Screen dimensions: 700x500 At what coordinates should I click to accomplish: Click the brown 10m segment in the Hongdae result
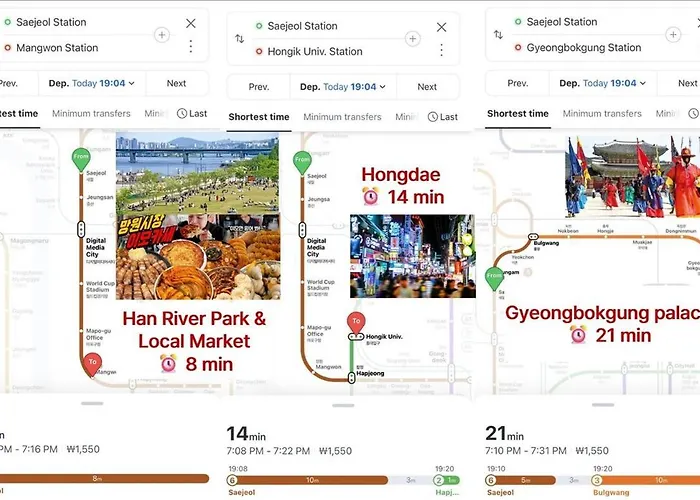click(312, 480)
